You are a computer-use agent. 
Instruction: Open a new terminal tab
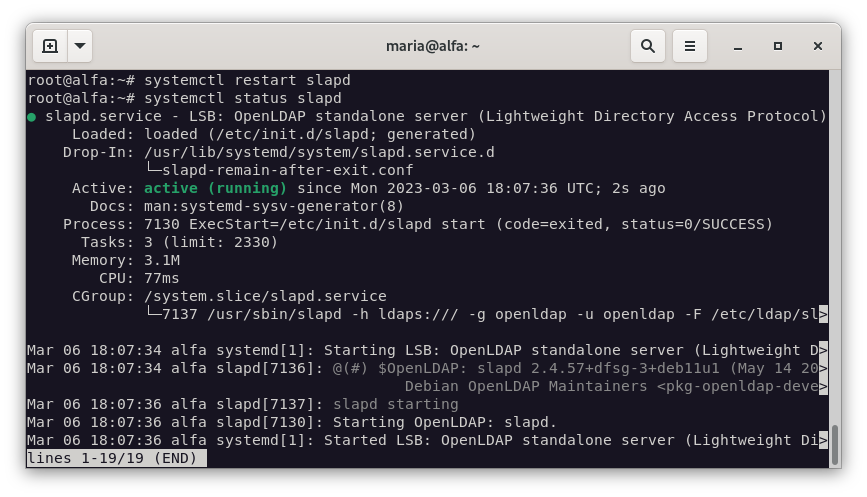pos(50,46)
